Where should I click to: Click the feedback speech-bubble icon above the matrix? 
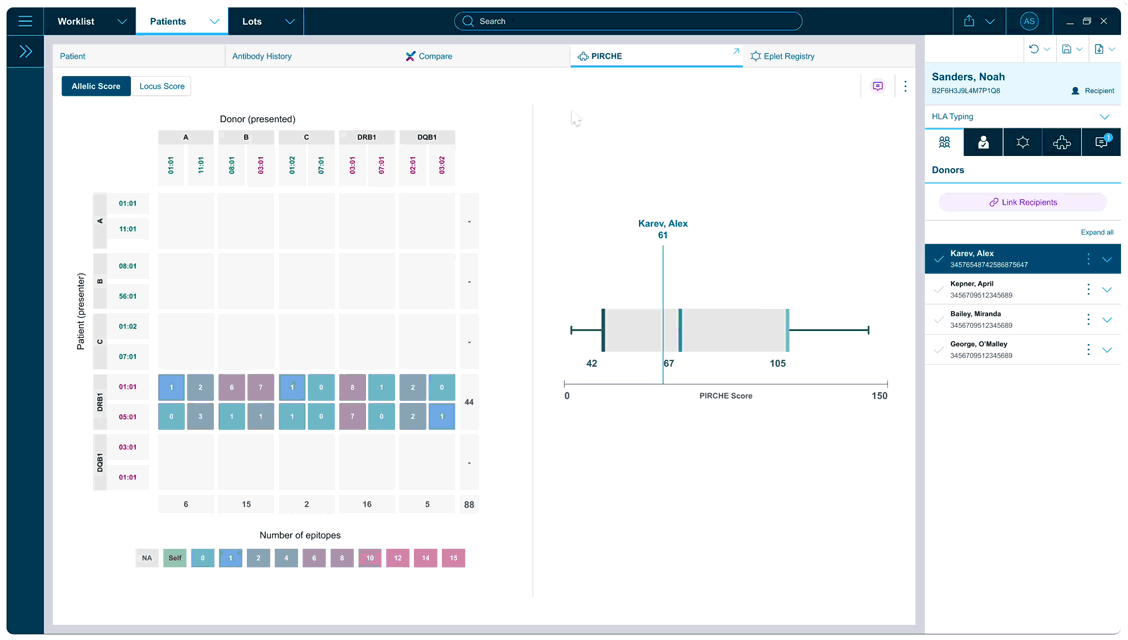[x=877, y=86]
